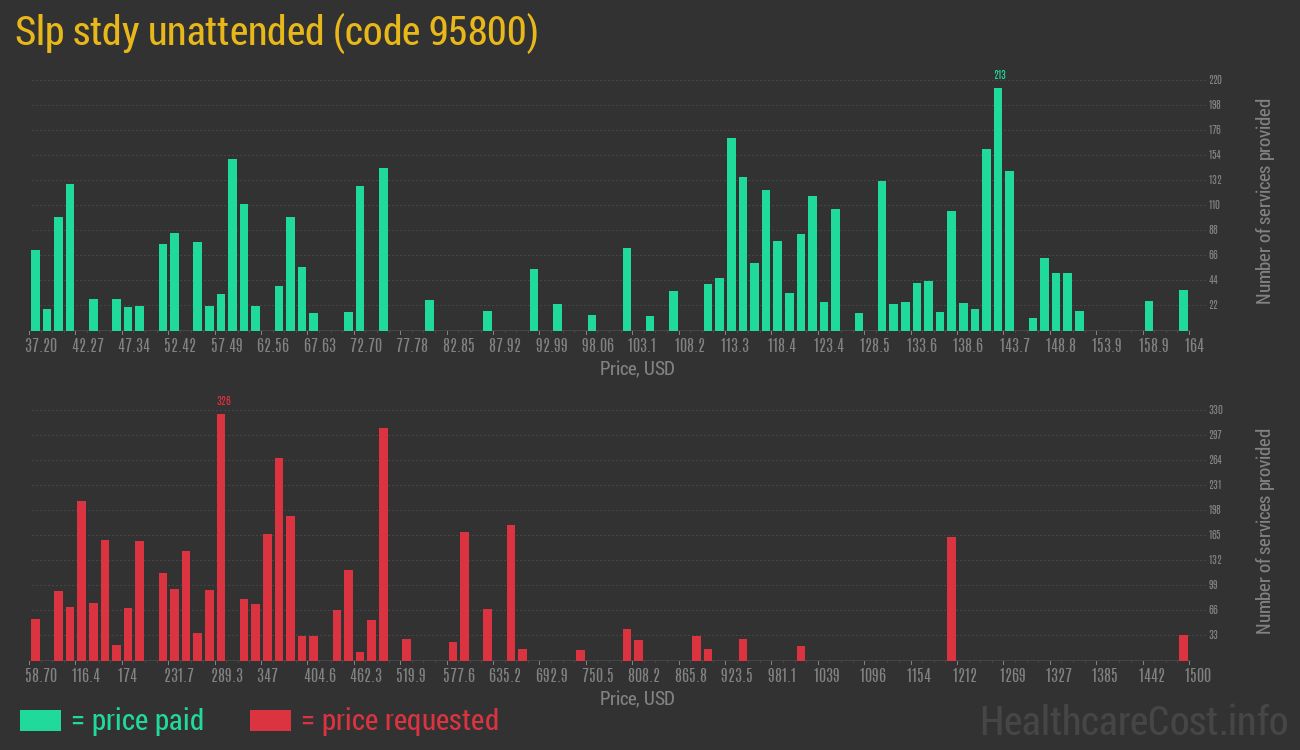Click the "Price, USD" label under red chart
The height and width of the screenshot is (750, 1300).
click(x=637, y=699)
